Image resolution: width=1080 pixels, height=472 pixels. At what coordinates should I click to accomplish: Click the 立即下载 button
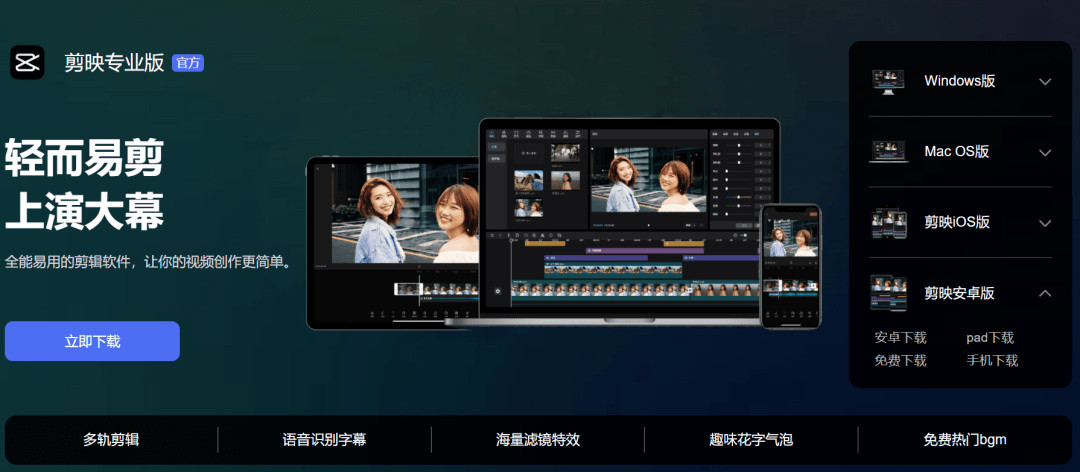92,341
